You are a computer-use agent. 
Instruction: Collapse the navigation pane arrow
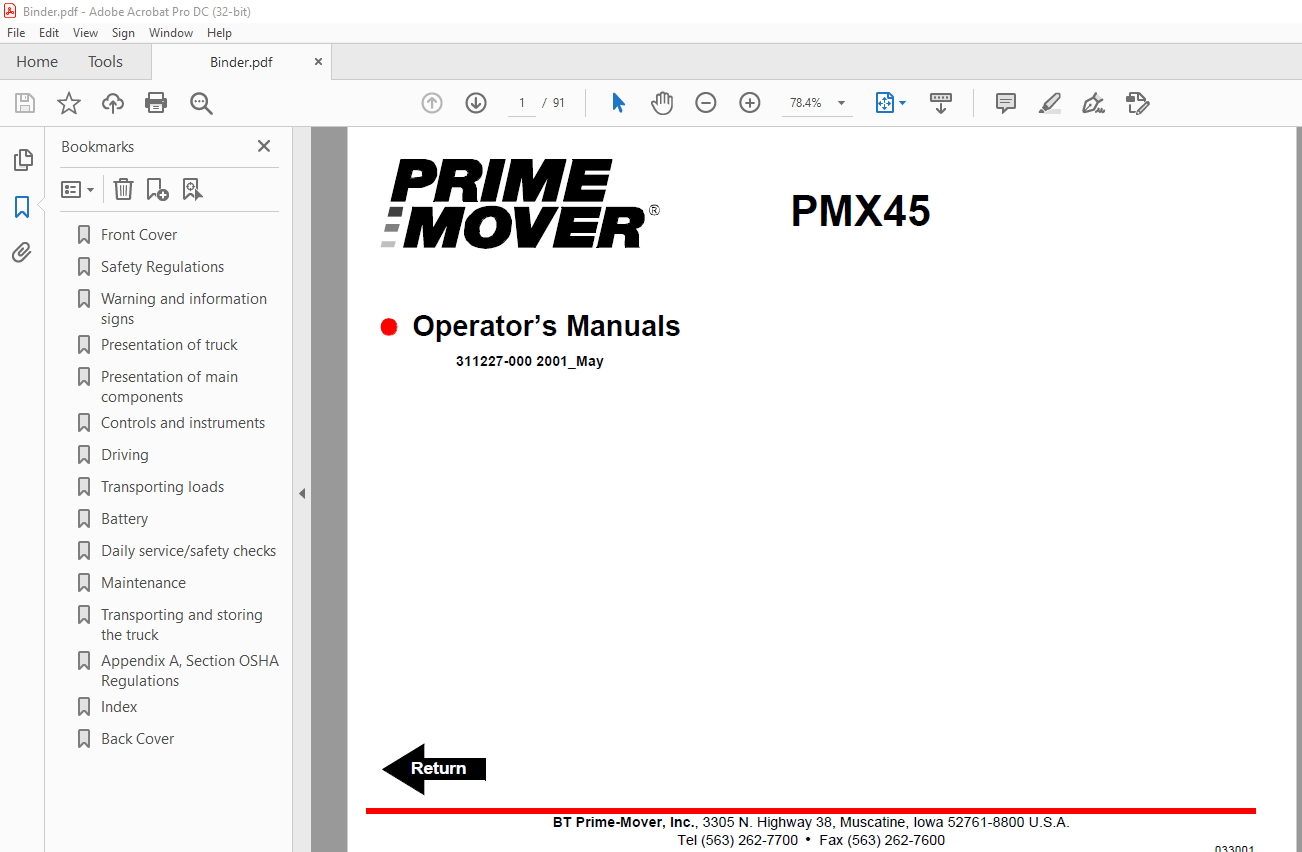point(302,493)
